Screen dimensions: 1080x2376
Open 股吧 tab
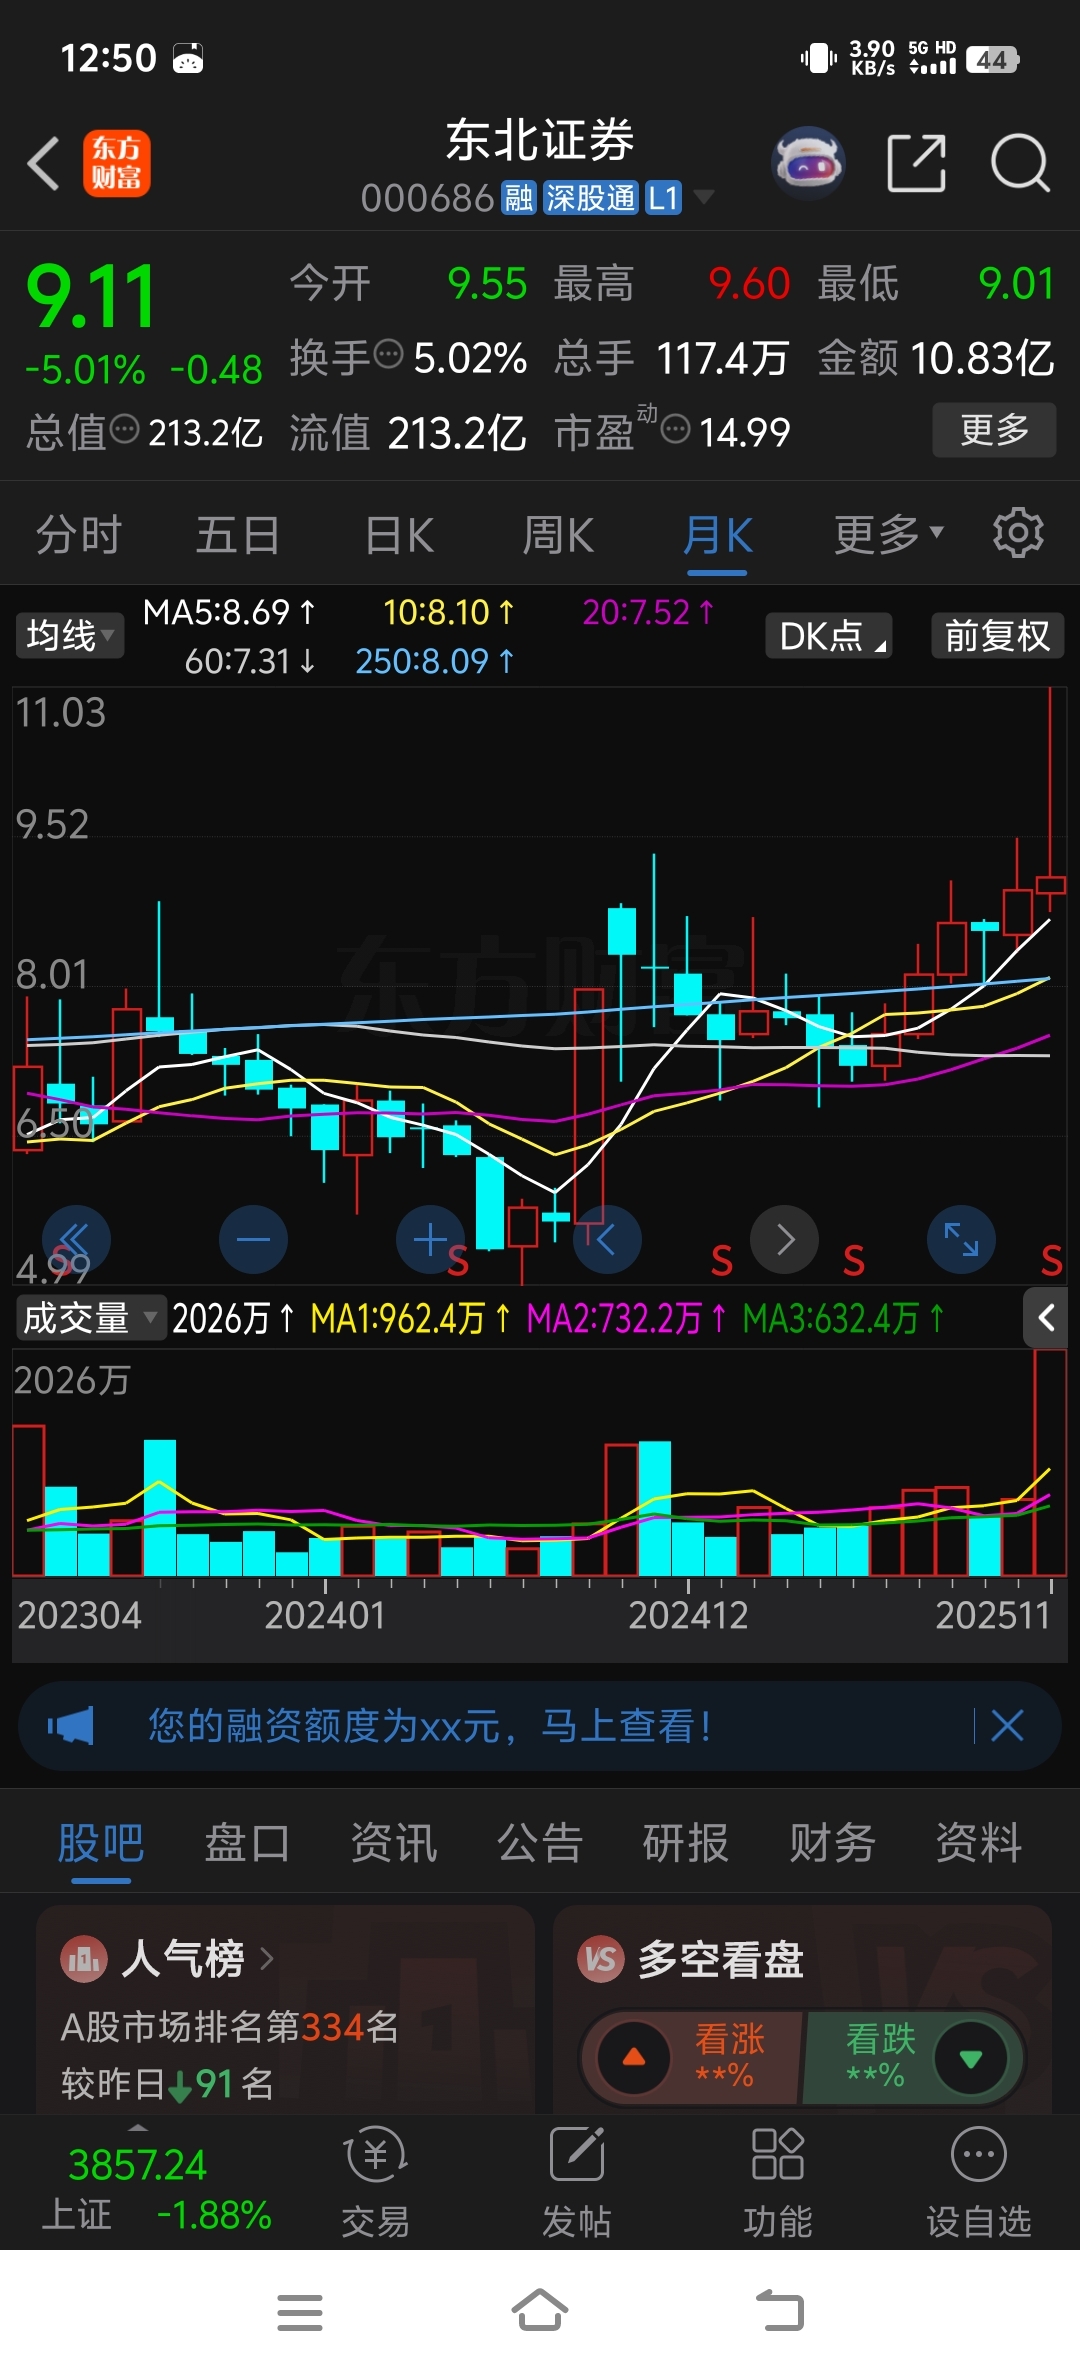click(x=101, y=1842)
